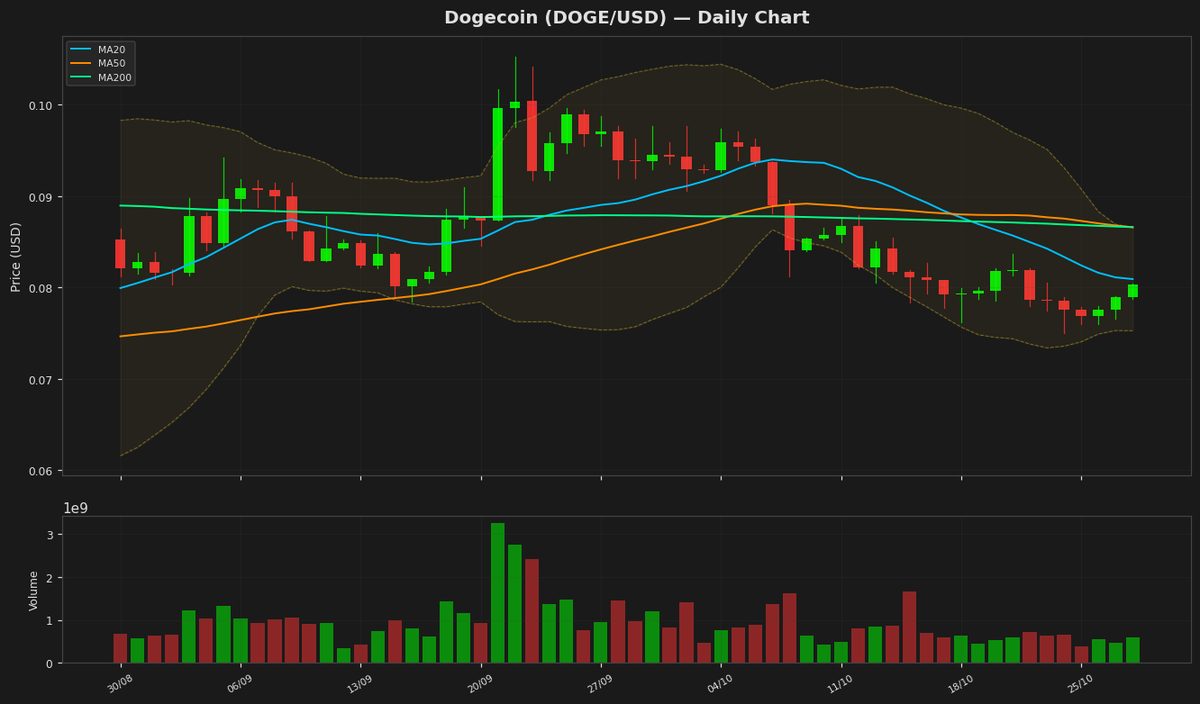Click the first red candlestick at 30/08

120,254
